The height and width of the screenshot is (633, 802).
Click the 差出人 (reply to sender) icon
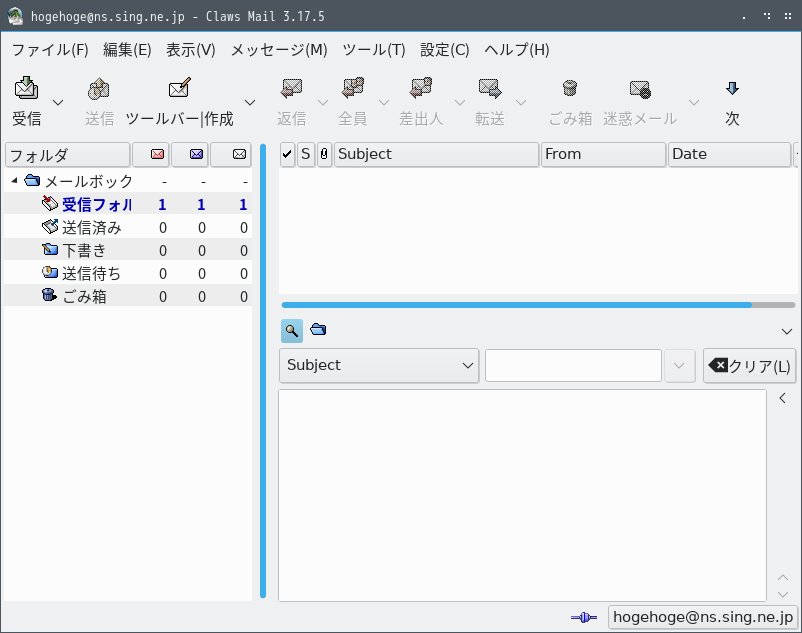pos(421,88)
